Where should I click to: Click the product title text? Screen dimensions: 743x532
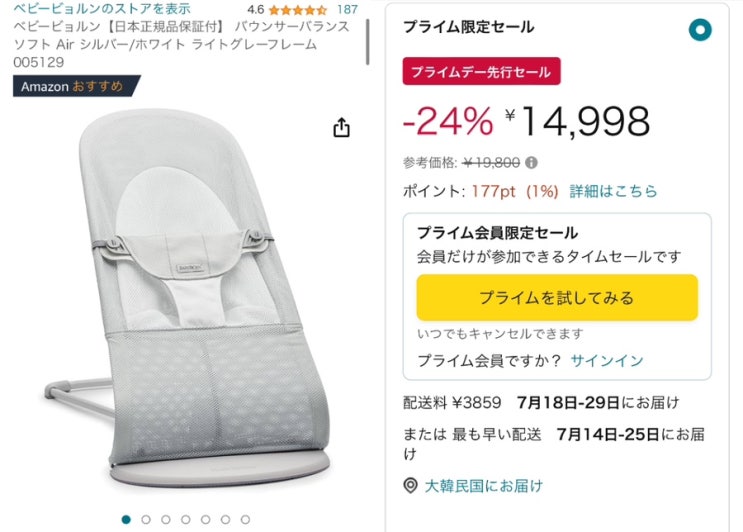[x=180, y=44]
